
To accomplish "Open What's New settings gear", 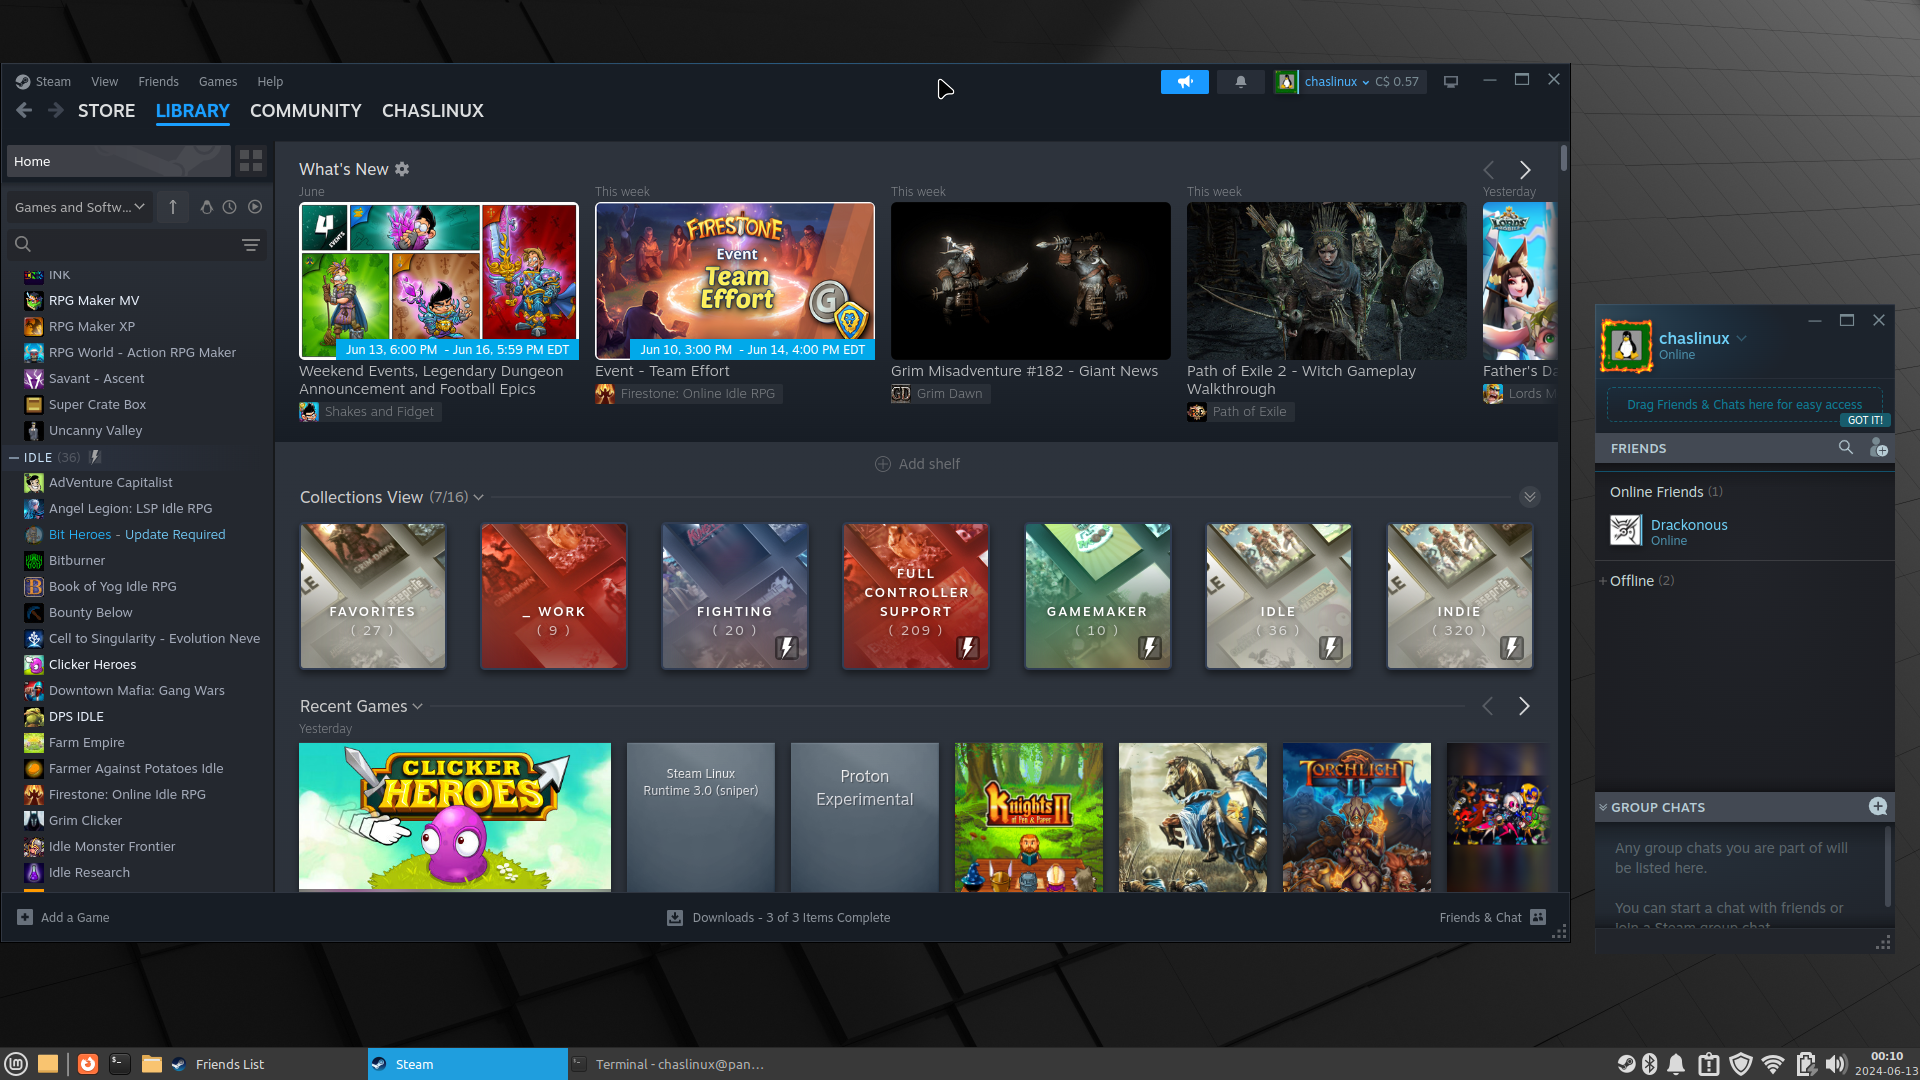I will pyautogui.click(x=402, y=169).
